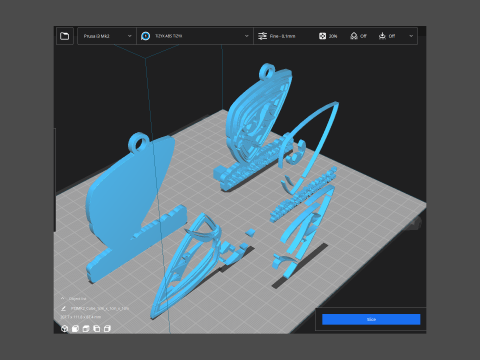Collapse the Object list chevron

(x=63, y=298)
